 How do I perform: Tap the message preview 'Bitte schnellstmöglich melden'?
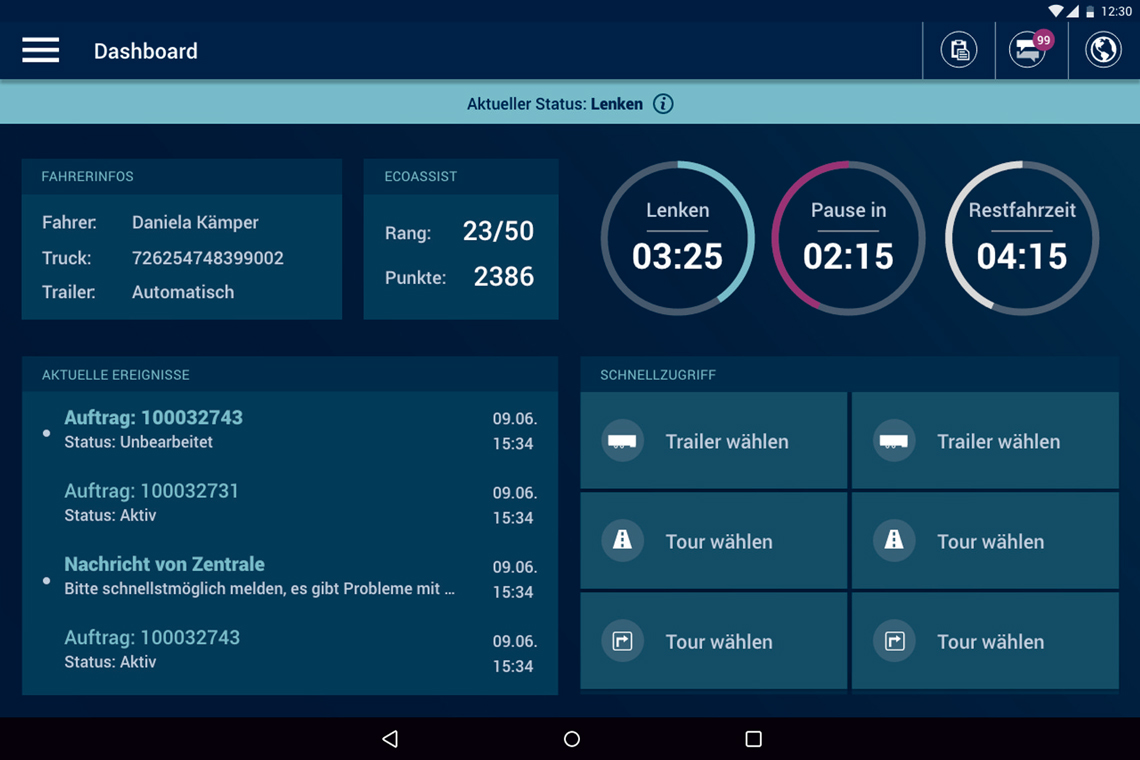coord(259,589)
